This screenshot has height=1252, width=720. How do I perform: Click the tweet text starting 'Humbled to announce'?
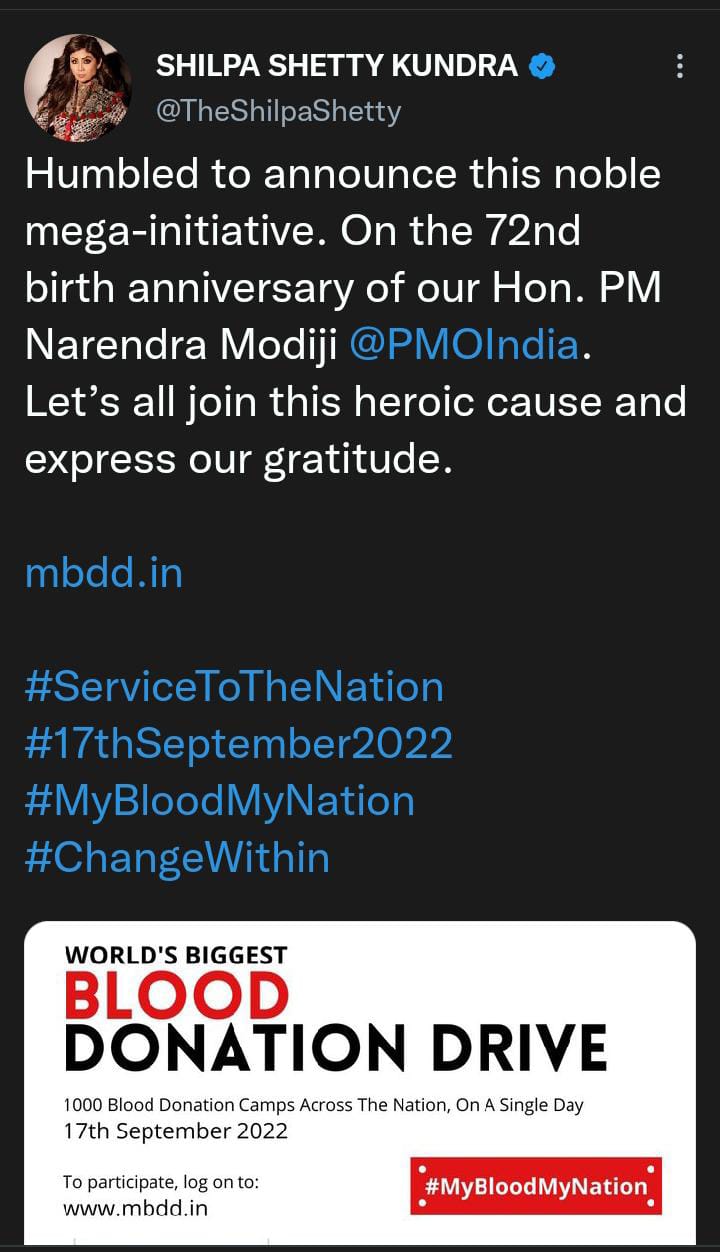[x=342, y=174]
